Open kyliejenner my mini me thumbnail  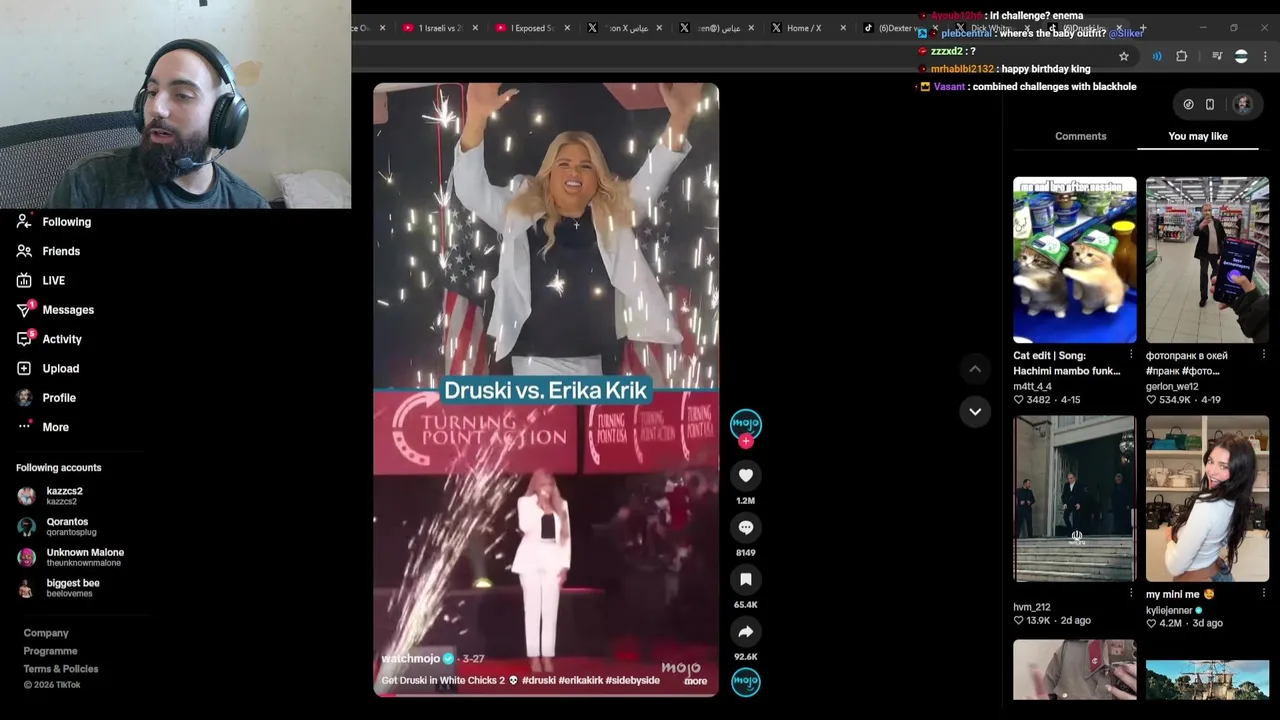(1207, 499)
